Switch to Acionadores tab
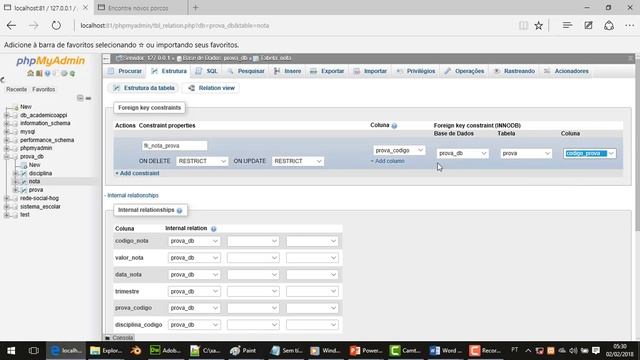The height and width of the screenshot is (360, 640). tap(567, 71)
